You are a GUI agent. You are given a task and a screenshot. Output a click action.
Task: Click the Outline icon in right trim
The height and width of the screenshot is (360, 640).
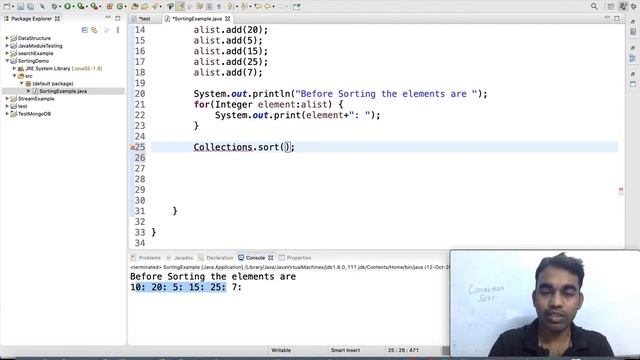coord(633,58)
